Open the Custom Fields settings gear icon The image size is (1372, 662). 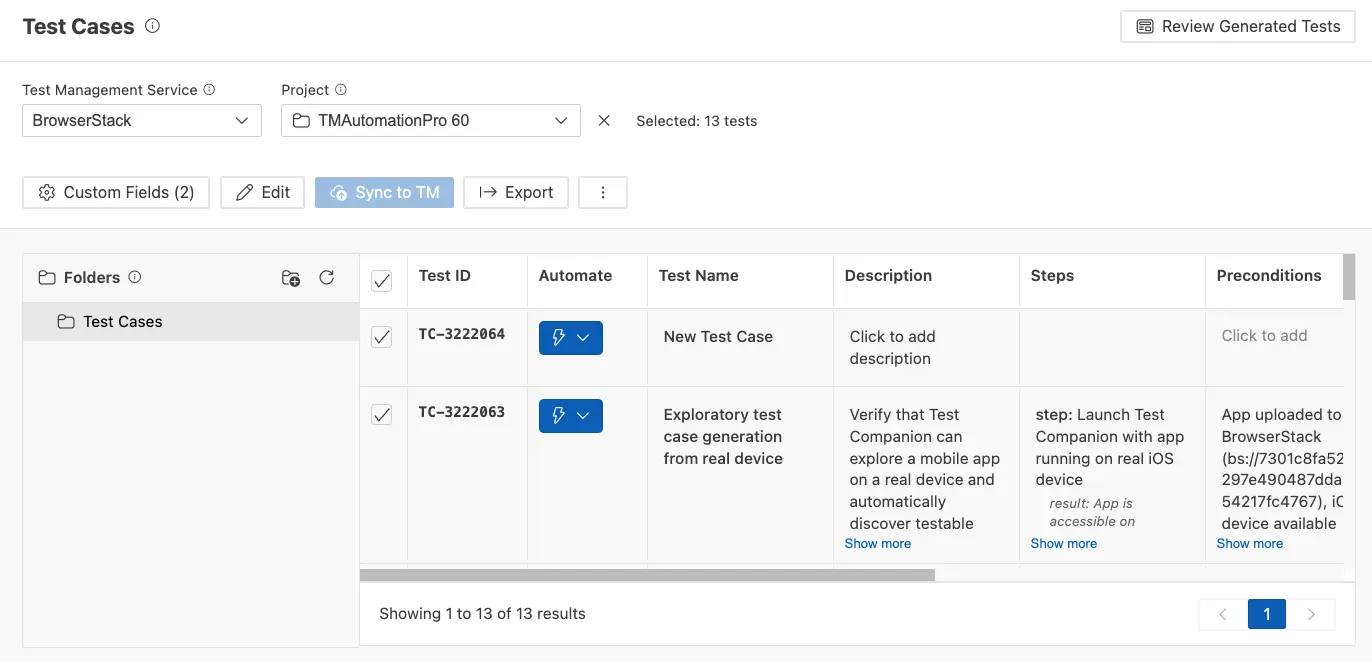pyautogui.click(x=47, y=192)
